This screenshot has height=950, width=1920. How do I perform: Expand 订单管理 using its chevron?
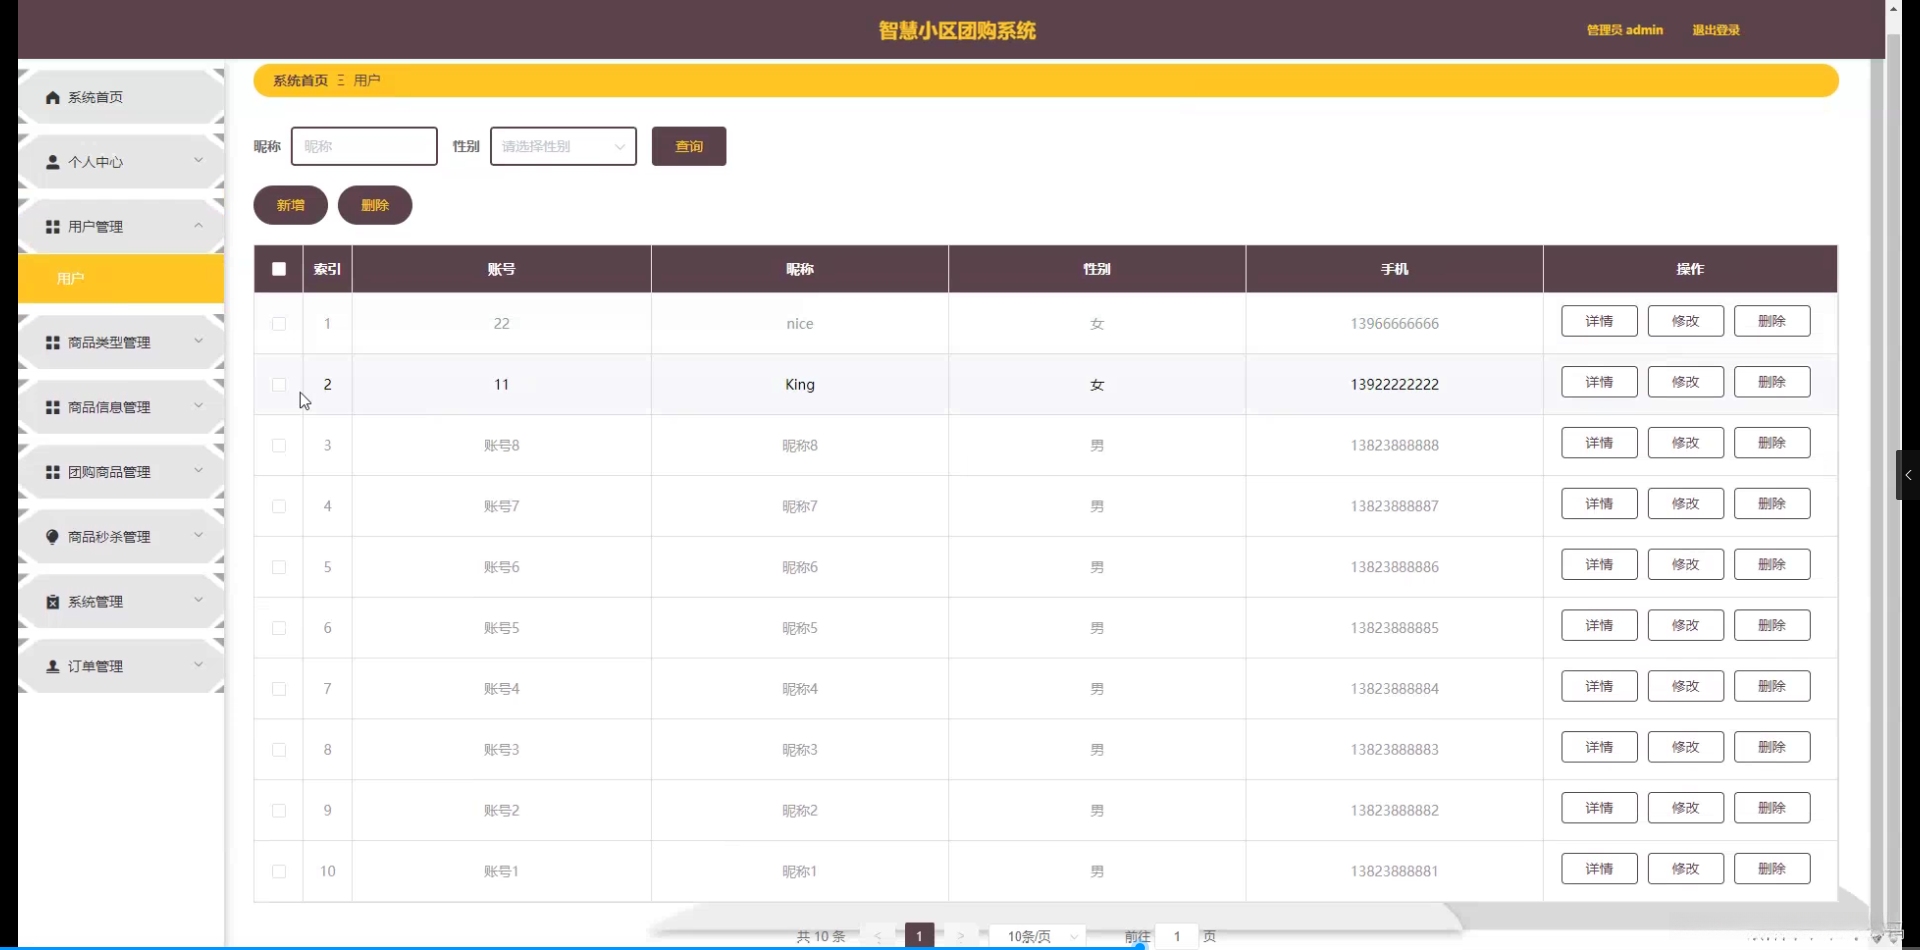tap(198, 664)
